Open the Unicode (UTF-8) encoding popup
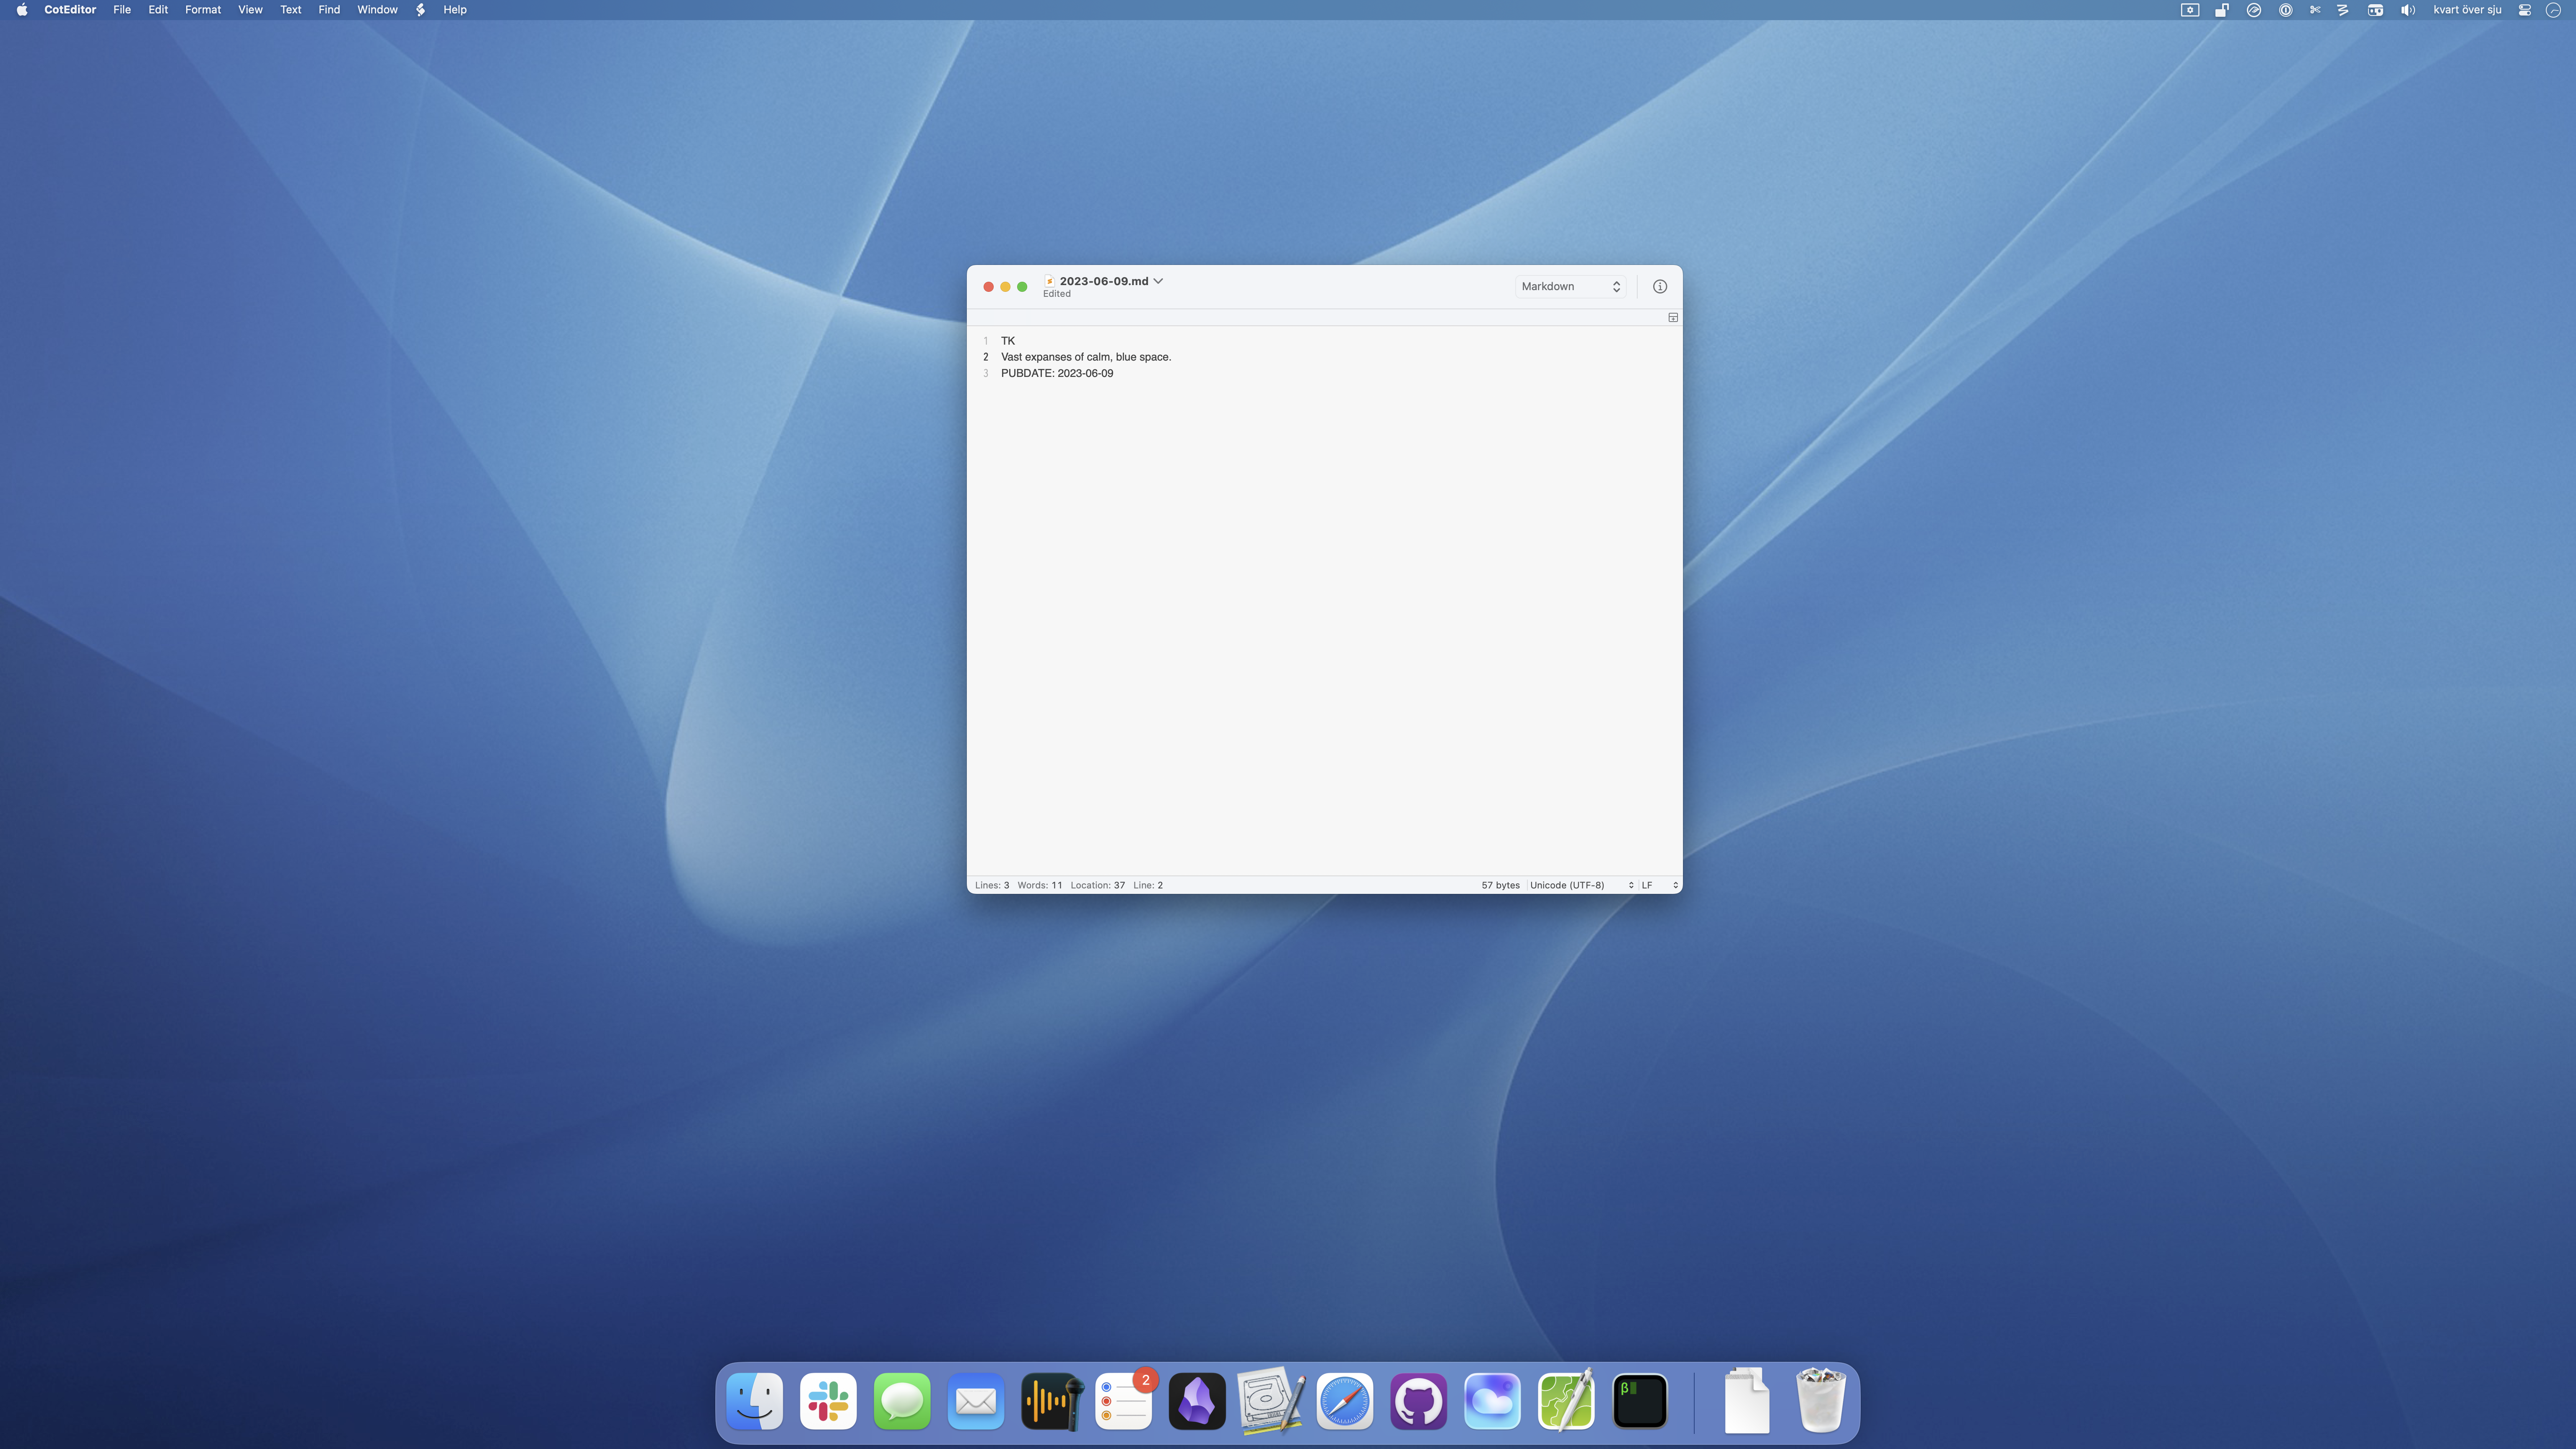The height and width of the screenshot is (1449, 2576). click(x=1580, y=885)
